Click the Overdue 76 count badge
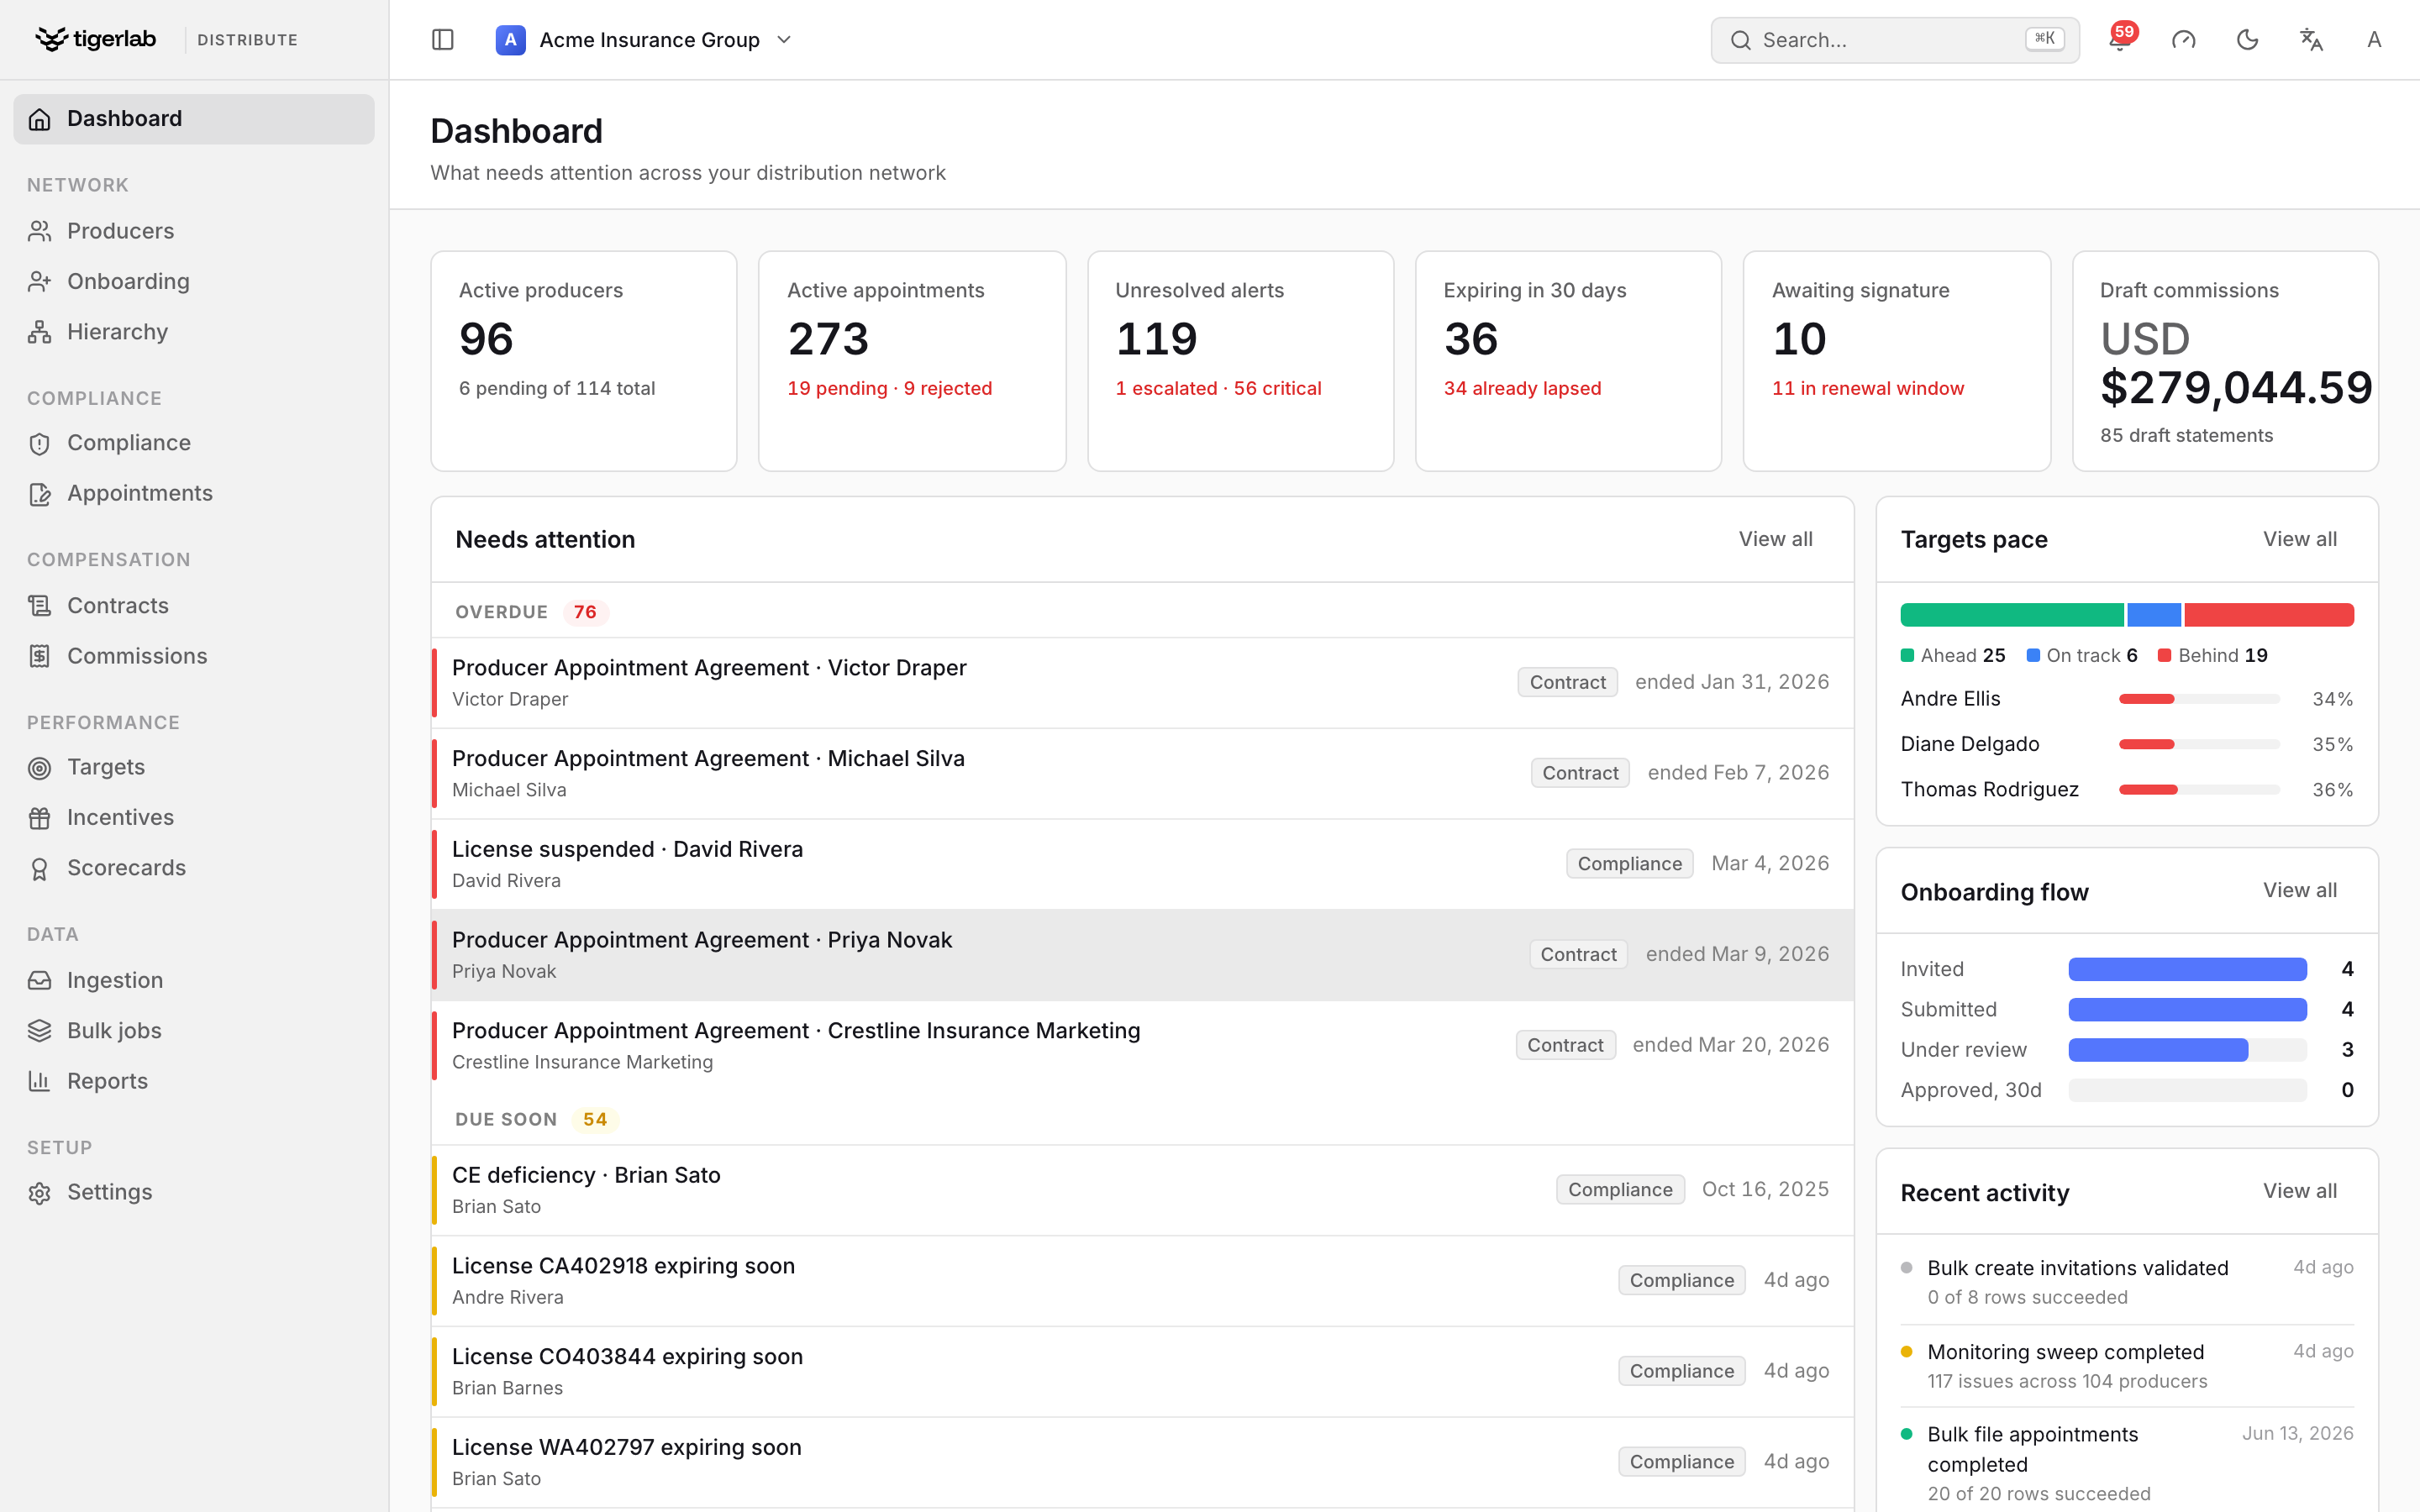2420x1512 pixels. [x=585, y=612]
